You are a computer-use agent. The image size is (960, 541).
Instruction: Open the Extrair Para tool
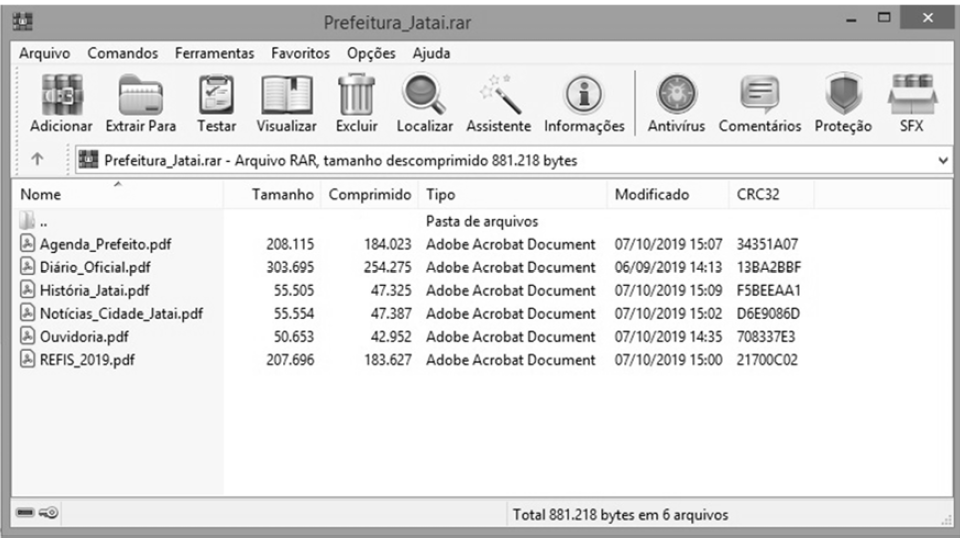pos(140,104)
